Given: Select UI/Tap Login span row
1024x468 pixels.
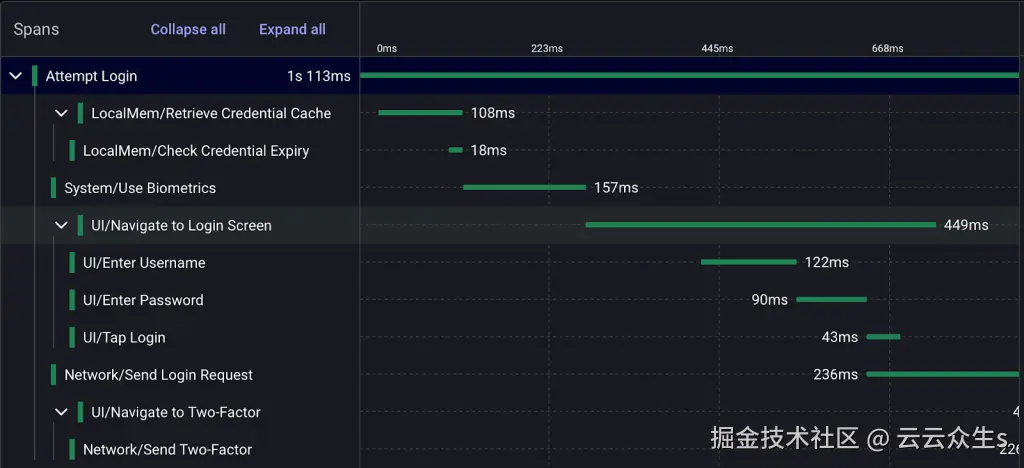Looking at the screenshot, I should (x=124, y=338).
